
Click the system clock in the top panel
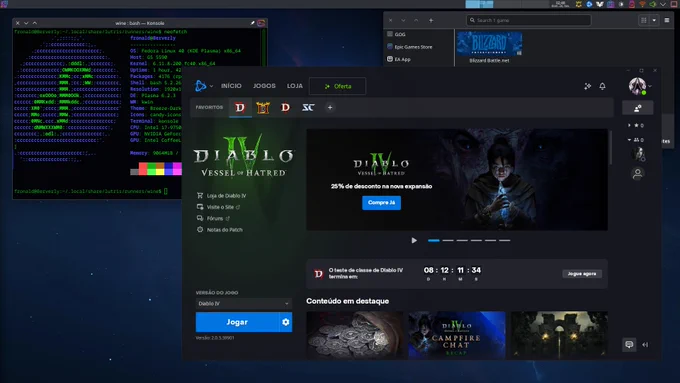[x=560, y=4]
